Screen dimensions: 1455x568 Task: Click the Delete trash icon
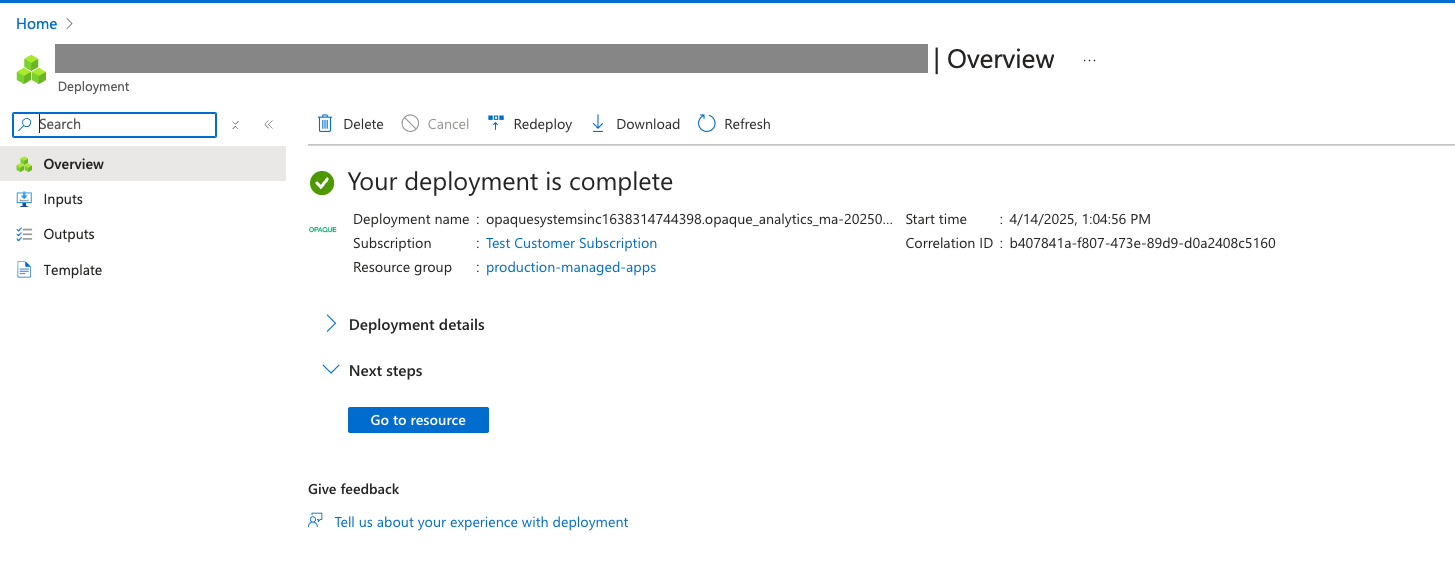[325, 124]
